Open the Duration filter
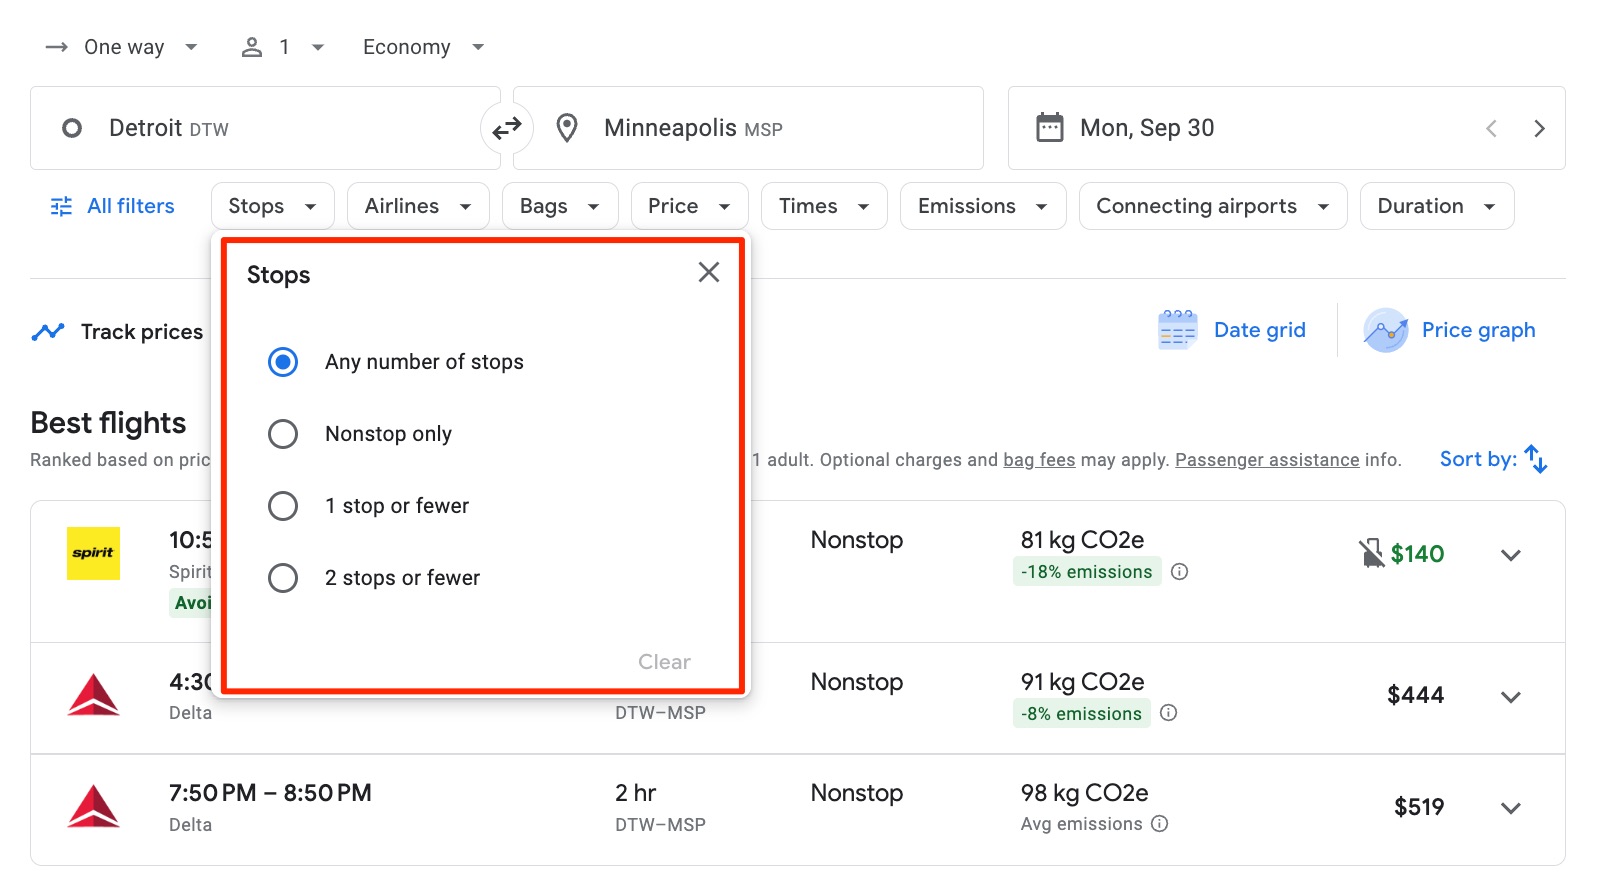This screenshot has width=1616, height=890. point(1437,206)
